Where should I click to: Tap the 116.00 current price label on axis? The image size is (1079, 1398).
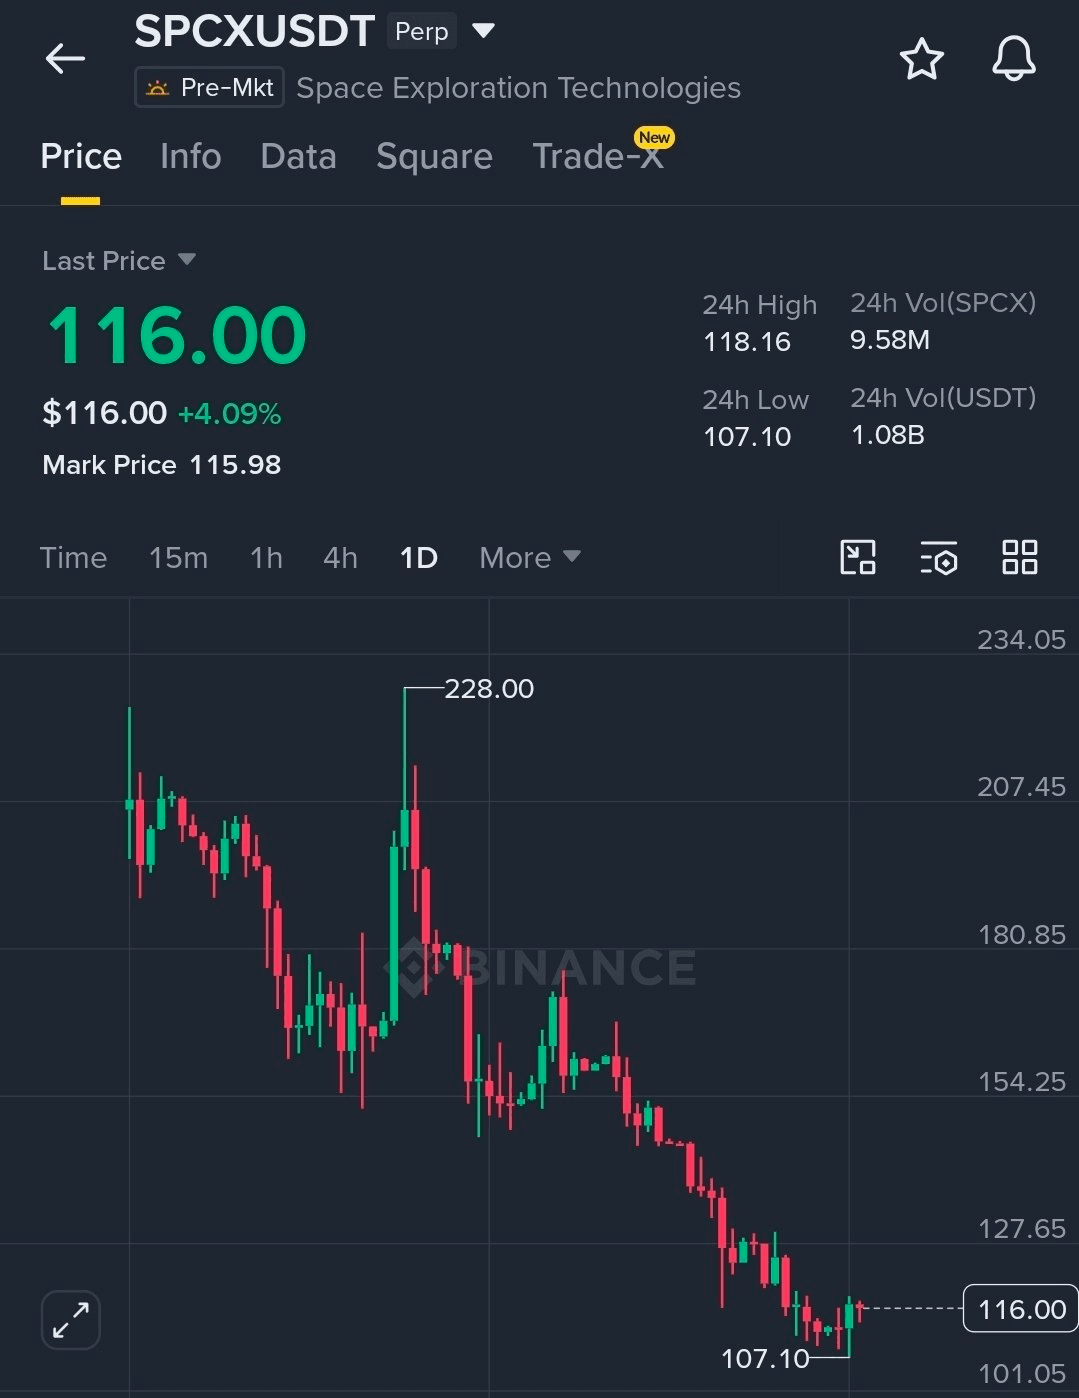[1021, 1309]
